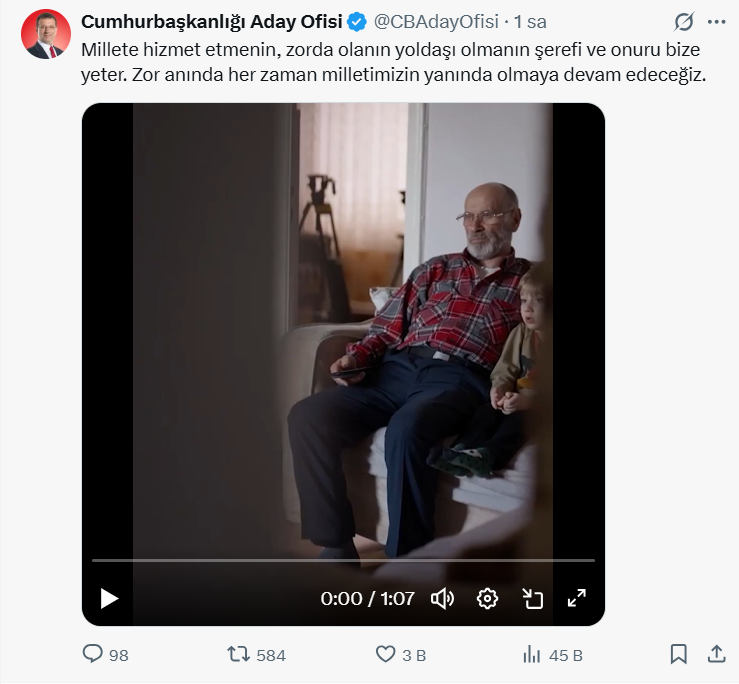Bookmark this post
Screen dimensions: 739x684
pyautogui.click(x=678, y=654)
